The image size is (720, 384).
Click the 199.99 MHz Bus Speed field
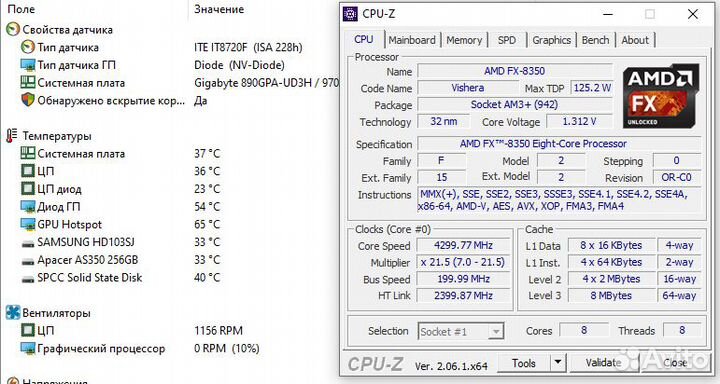click(x=463, y=279)
